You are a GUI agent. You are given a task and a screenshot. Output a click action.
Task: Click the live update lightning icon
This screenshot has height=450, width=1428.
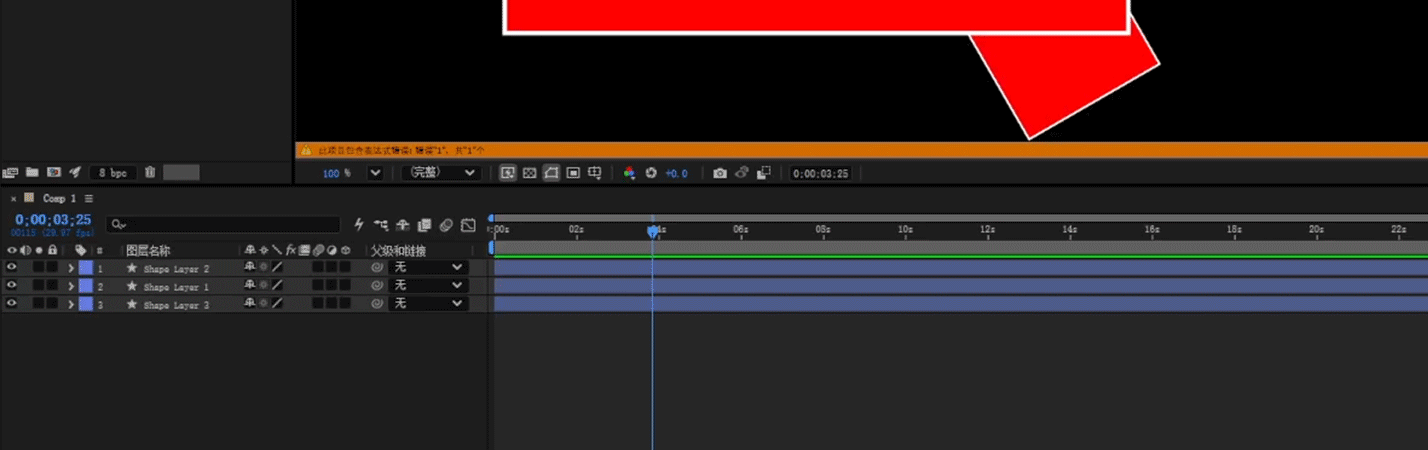click(359, 225)
